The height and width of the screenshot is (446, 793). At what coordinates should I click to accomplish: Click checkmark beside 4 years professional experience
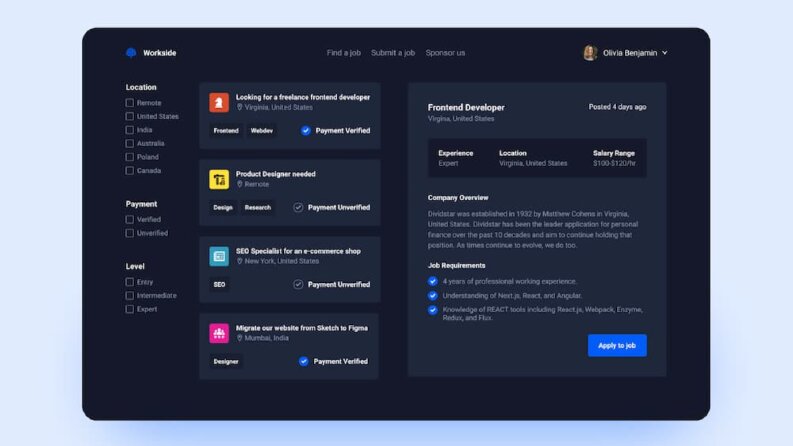432,281
